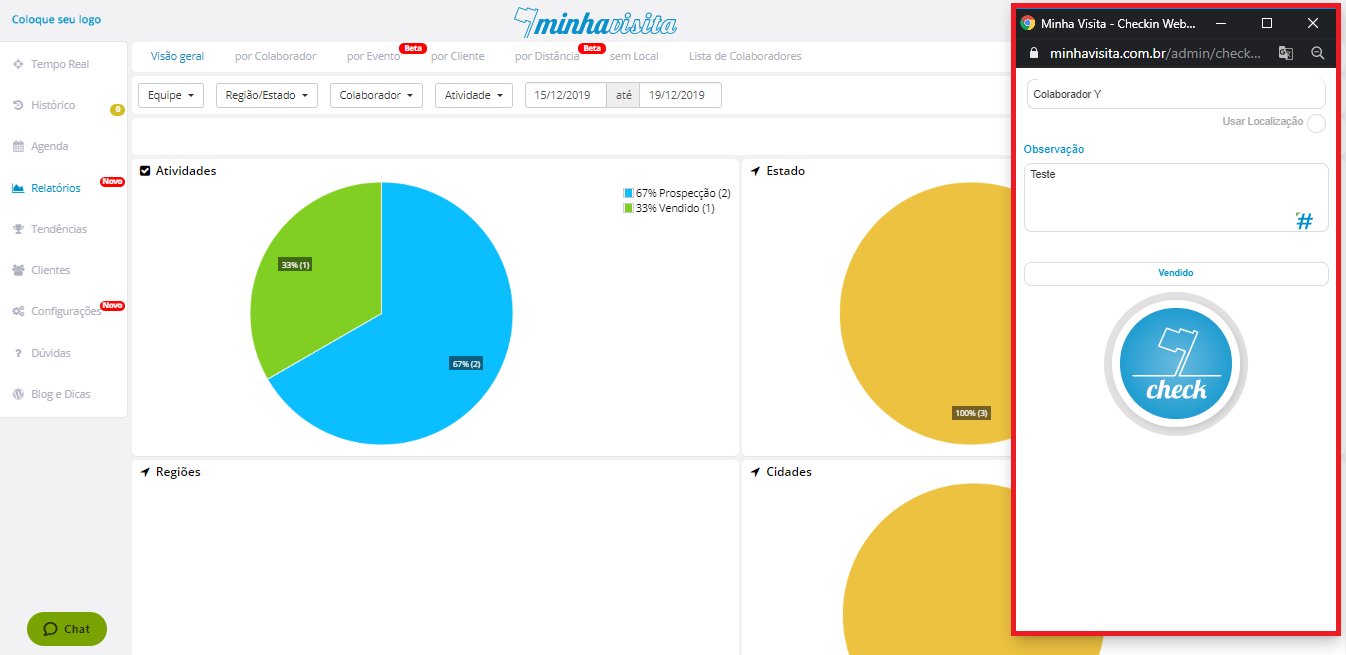Click the translate page icon

(1286, 53)
